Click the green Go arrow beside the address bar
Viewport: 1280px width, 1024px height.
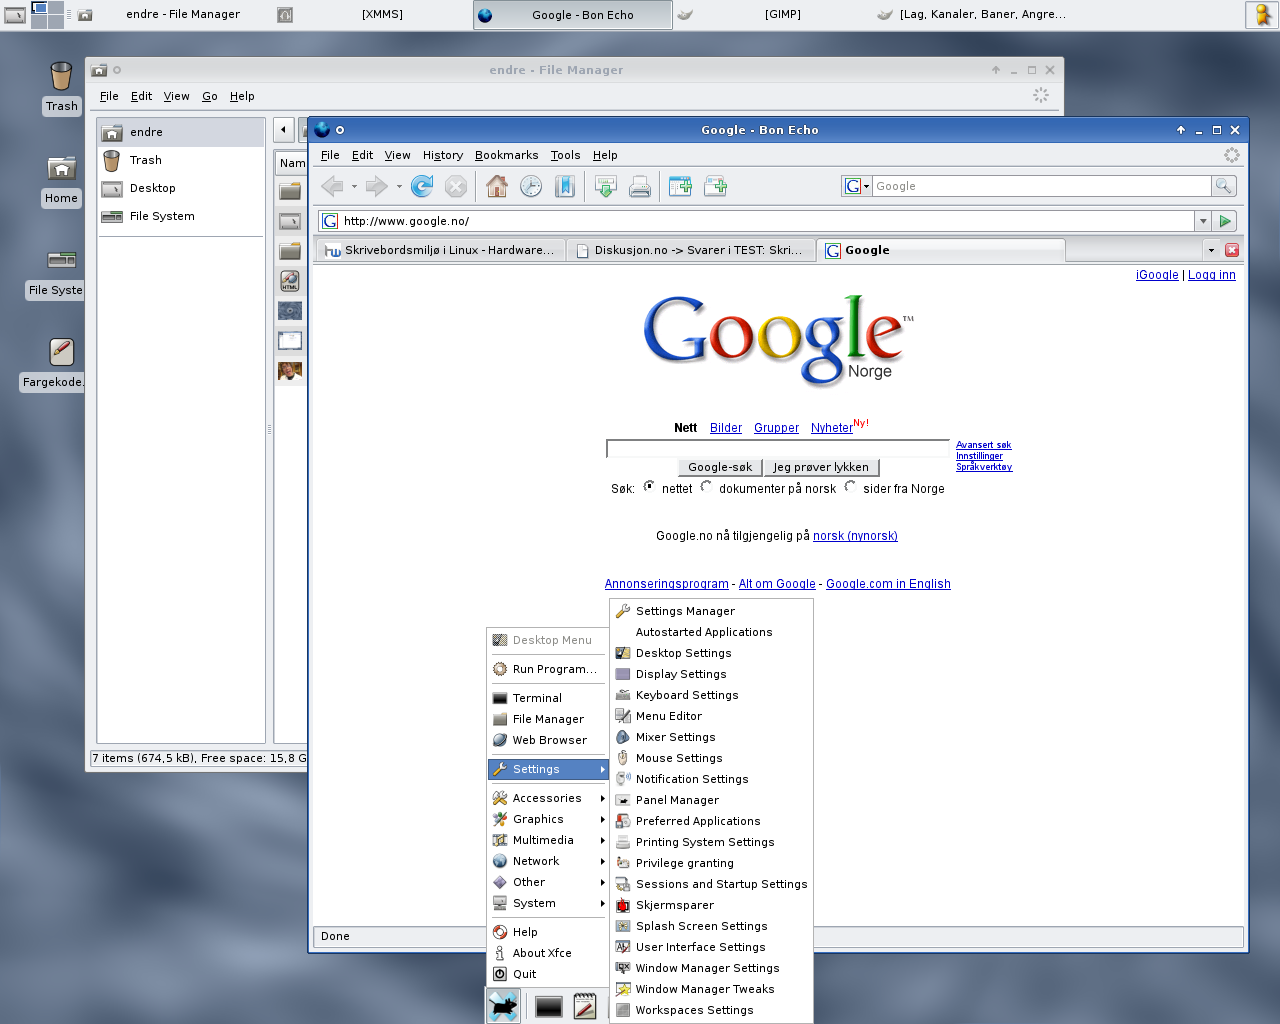coord(1225,221)
